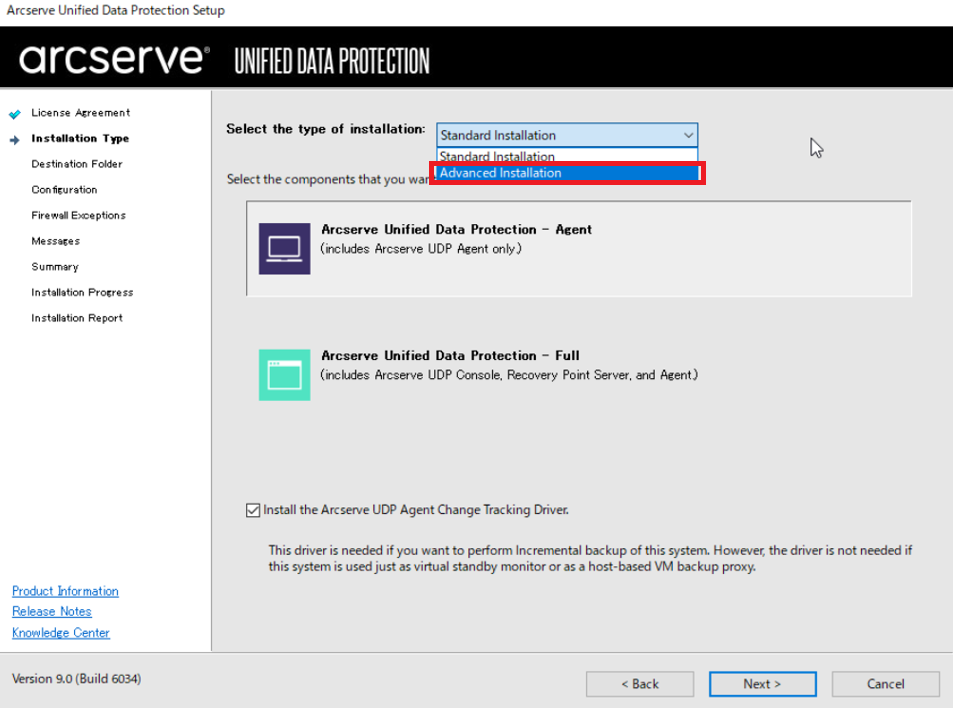Click the Next button
The width and height of the screenshot is (953, 708).
(762, 684)
